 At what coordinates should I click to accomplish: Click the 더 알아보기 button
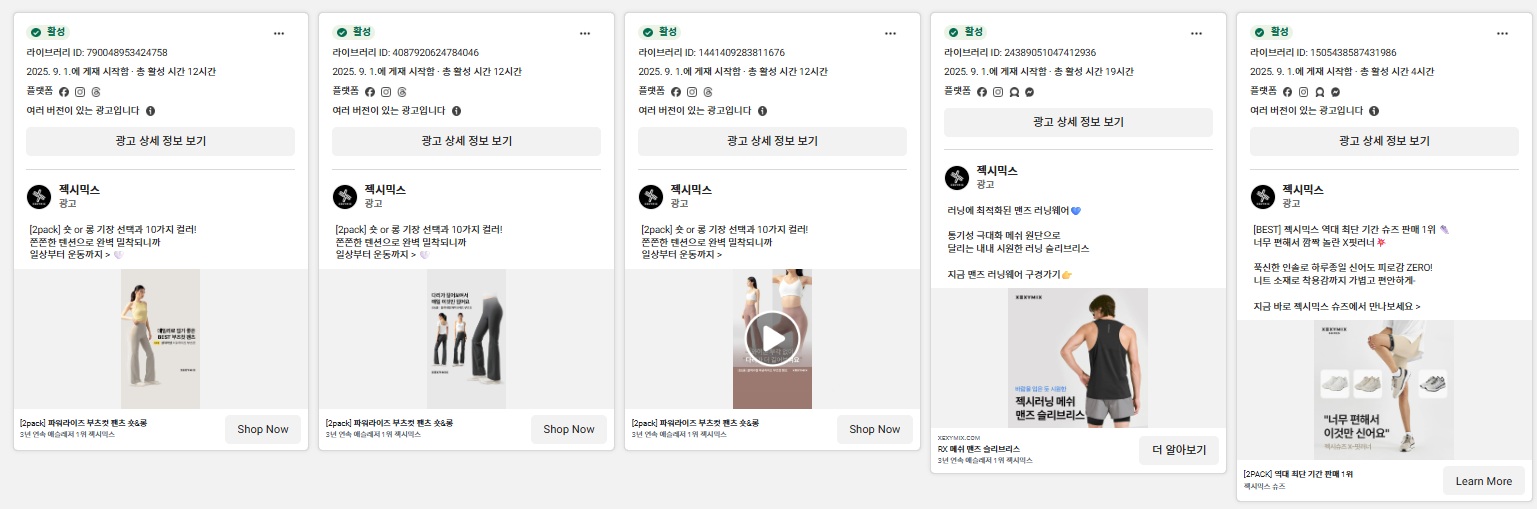tap(1179, 450)
